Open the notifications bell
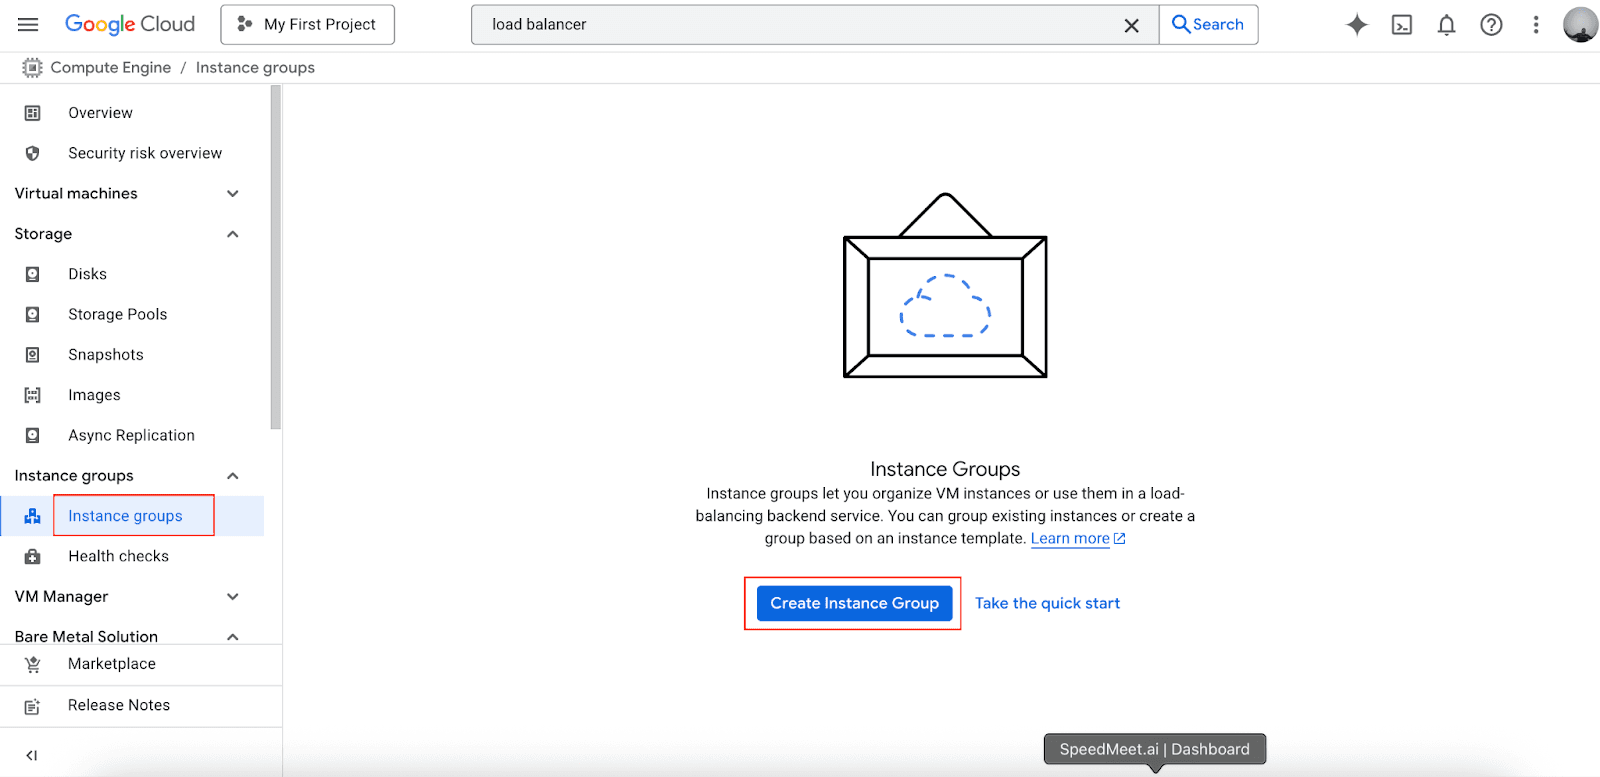The height and width of the screenshot is (777, 1600). (1446, 25)
